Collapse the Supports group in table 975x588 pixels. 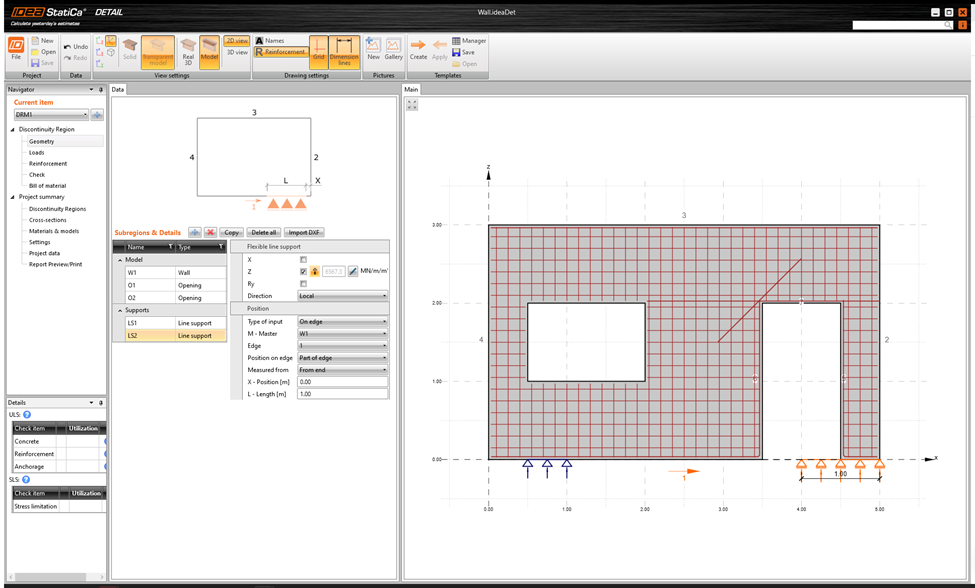pyautogui.click(x=120, y=310)
